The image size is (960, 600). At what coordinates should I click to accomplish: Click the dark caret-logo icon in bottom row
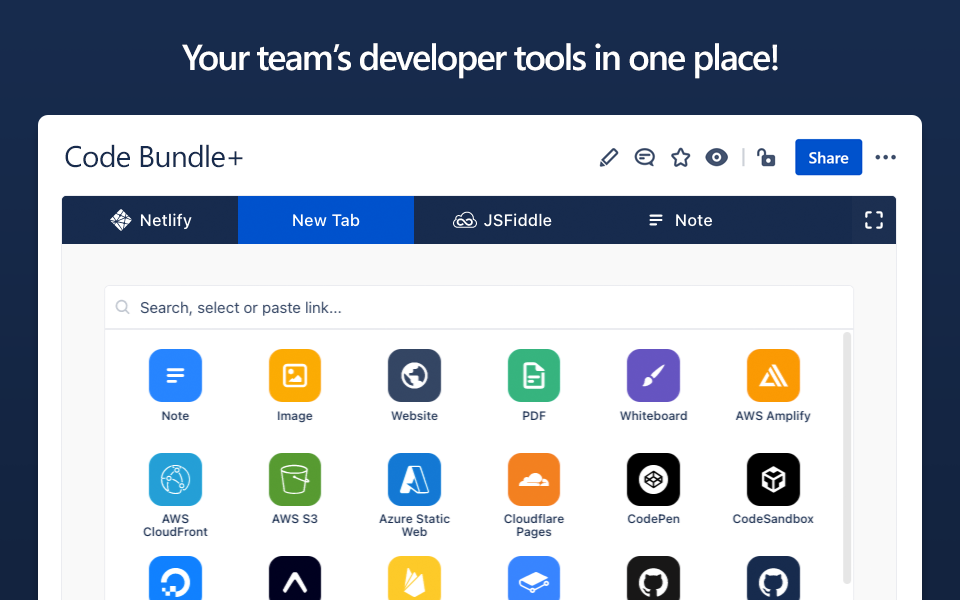pyautogui.click(x=294, y=578)
